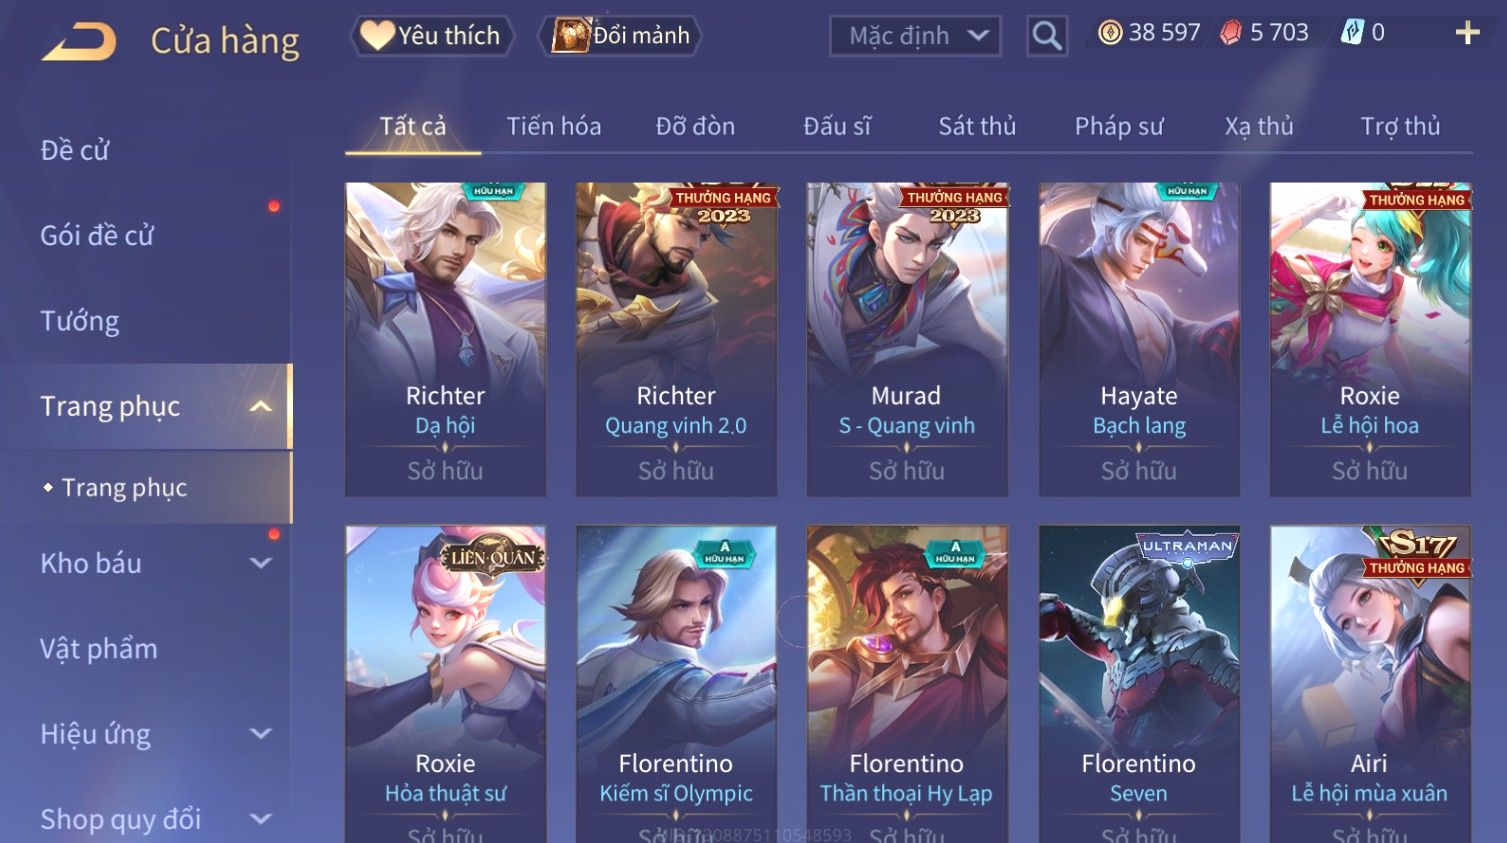This screenshot has height=843, width=1507.
Task: Tap the plus icon to add currency
Action: tap(1467, 33)
